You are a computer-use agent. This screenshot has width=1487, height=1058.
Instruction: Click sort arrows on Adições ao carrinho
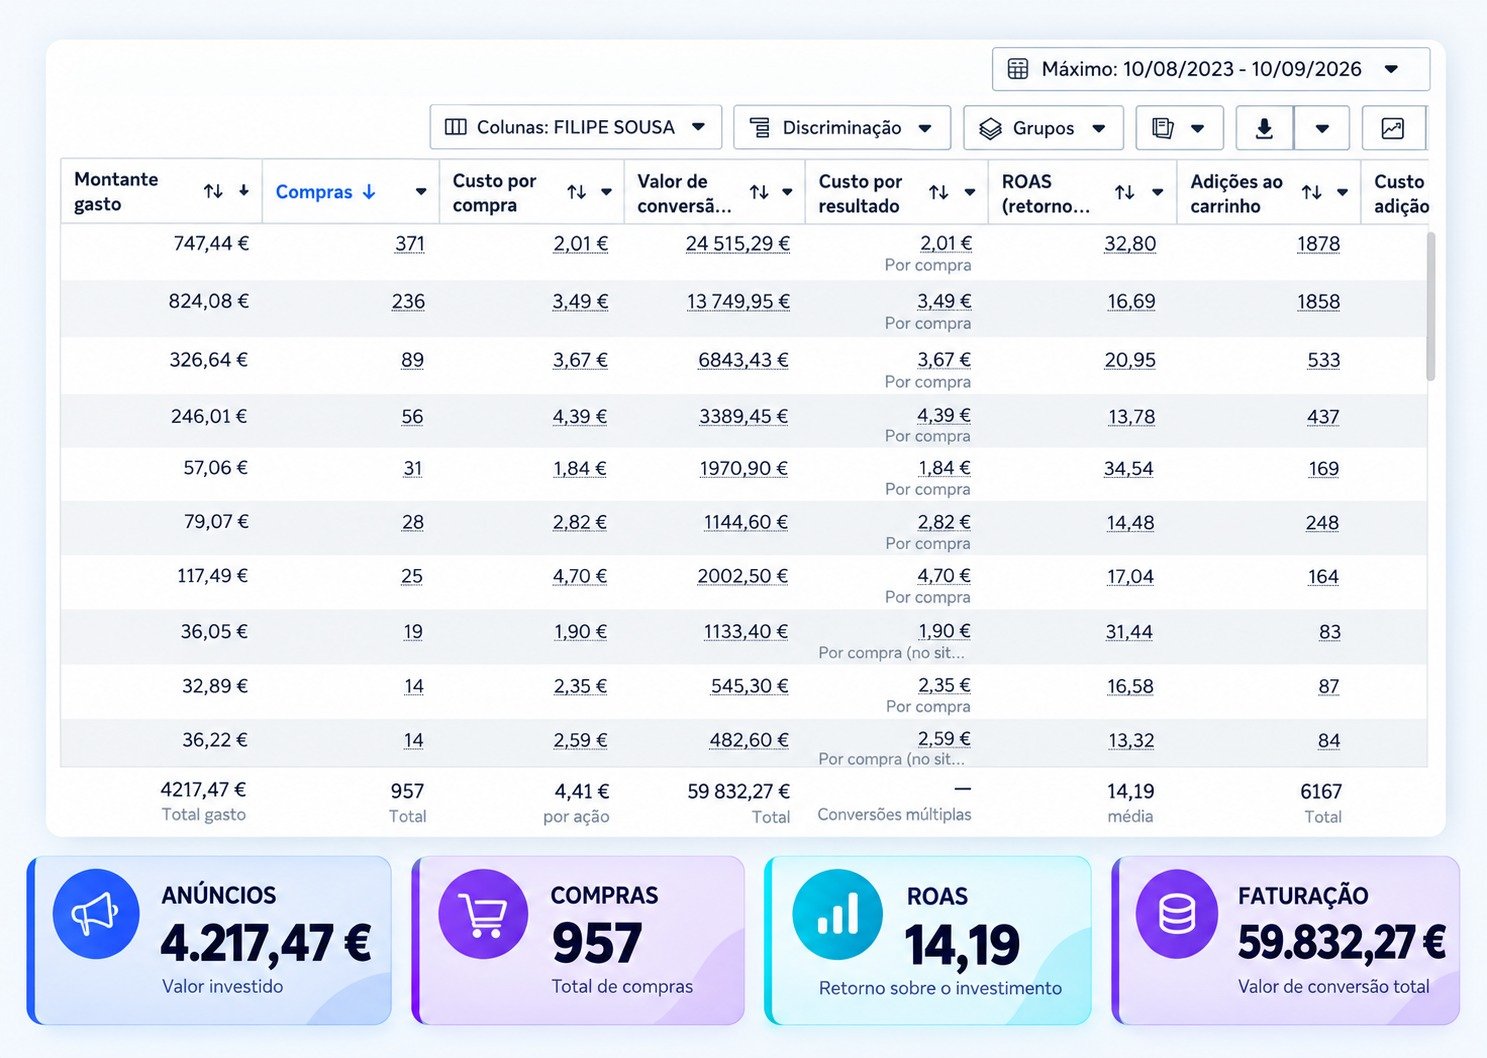[x=1312, y=192]
